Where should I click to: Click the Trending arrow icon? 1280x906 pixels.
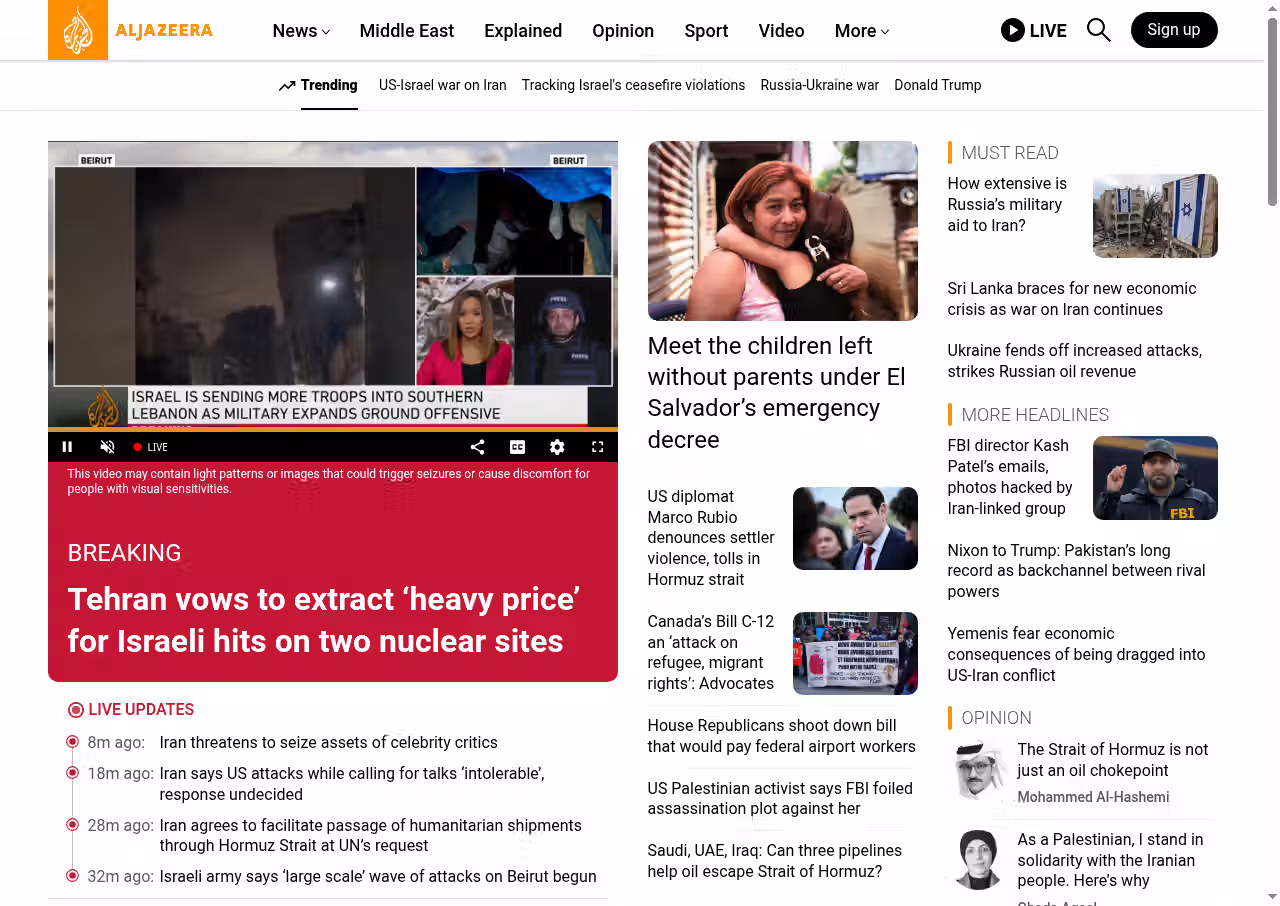click(287, 85)
